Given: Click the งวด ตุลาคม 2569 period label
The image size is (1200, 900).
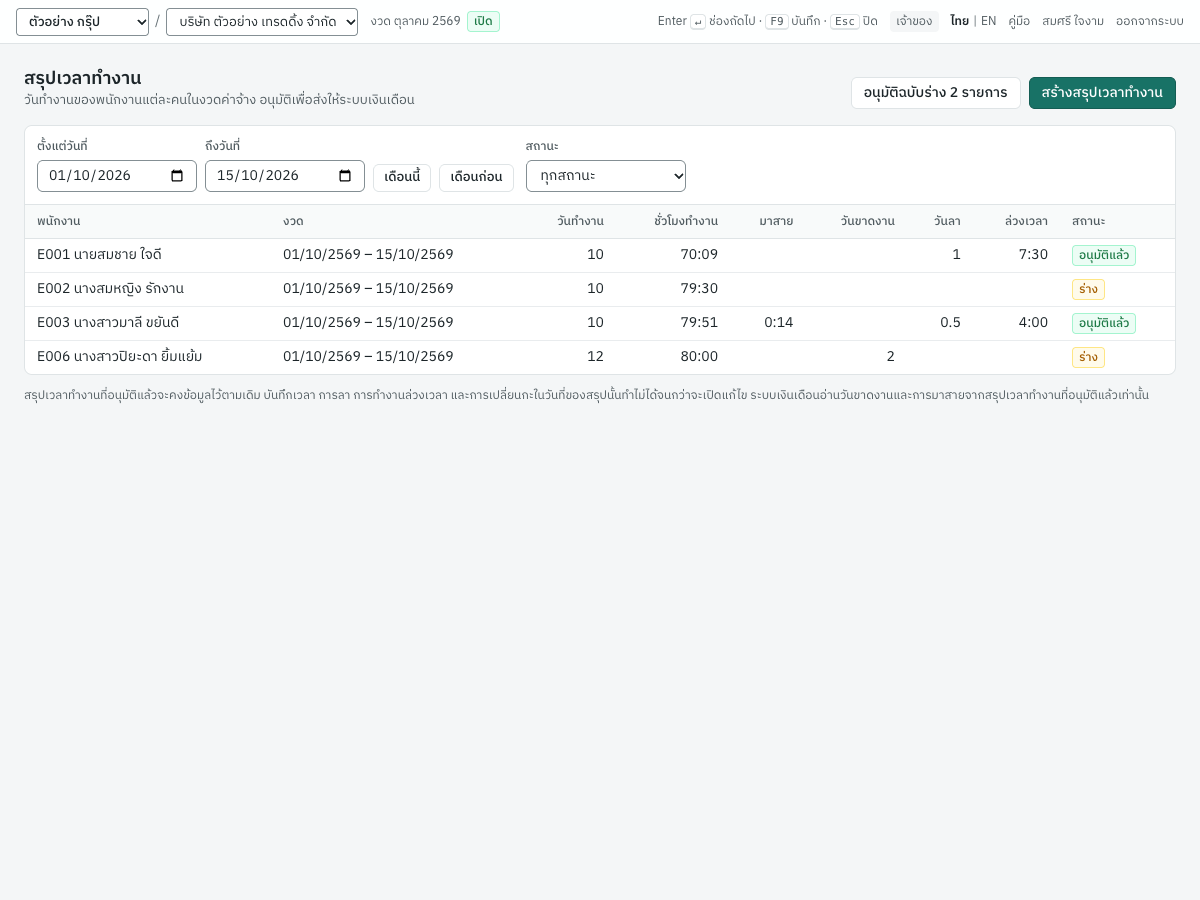Looking at the screenshot, I should [415, 21].
